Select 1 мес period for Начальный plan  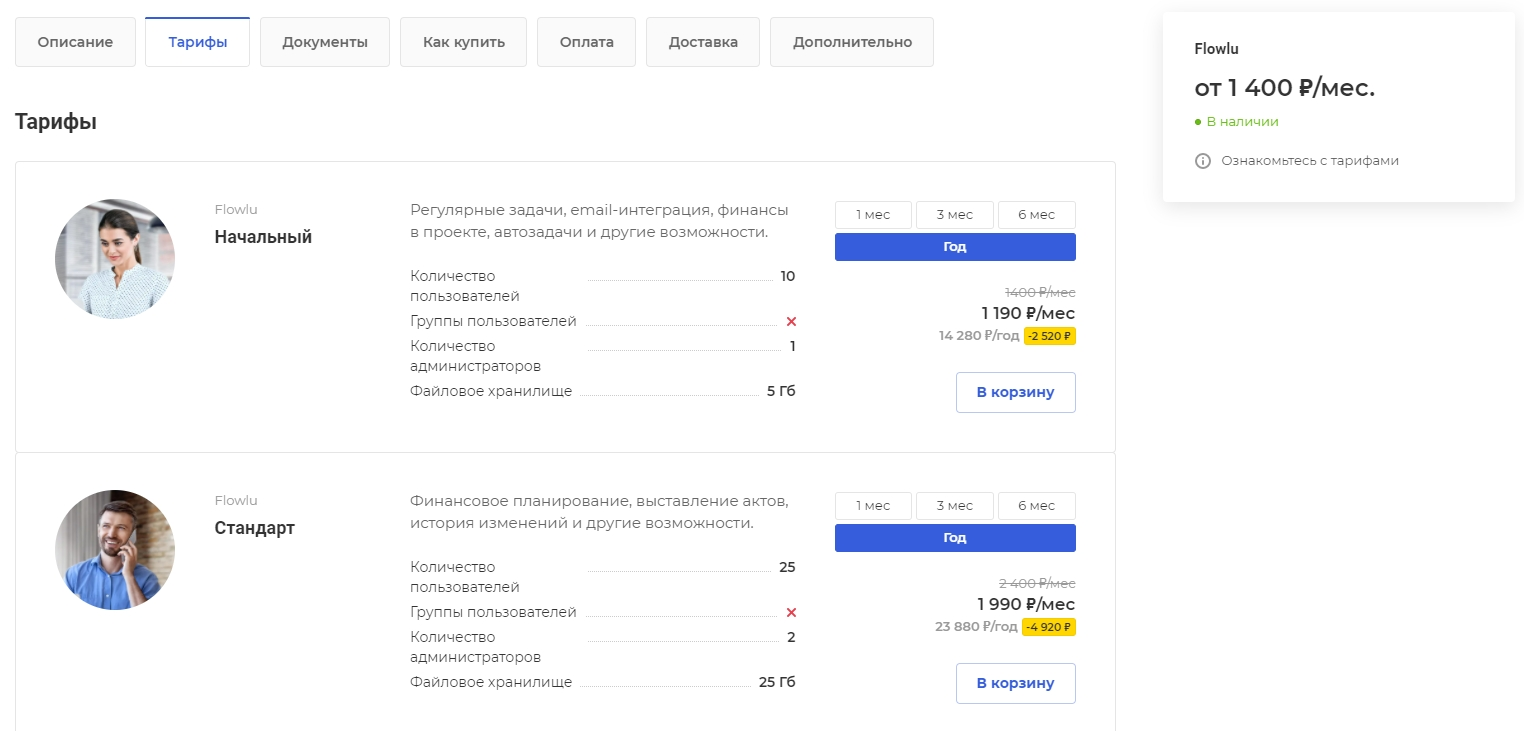coord(873,215)
